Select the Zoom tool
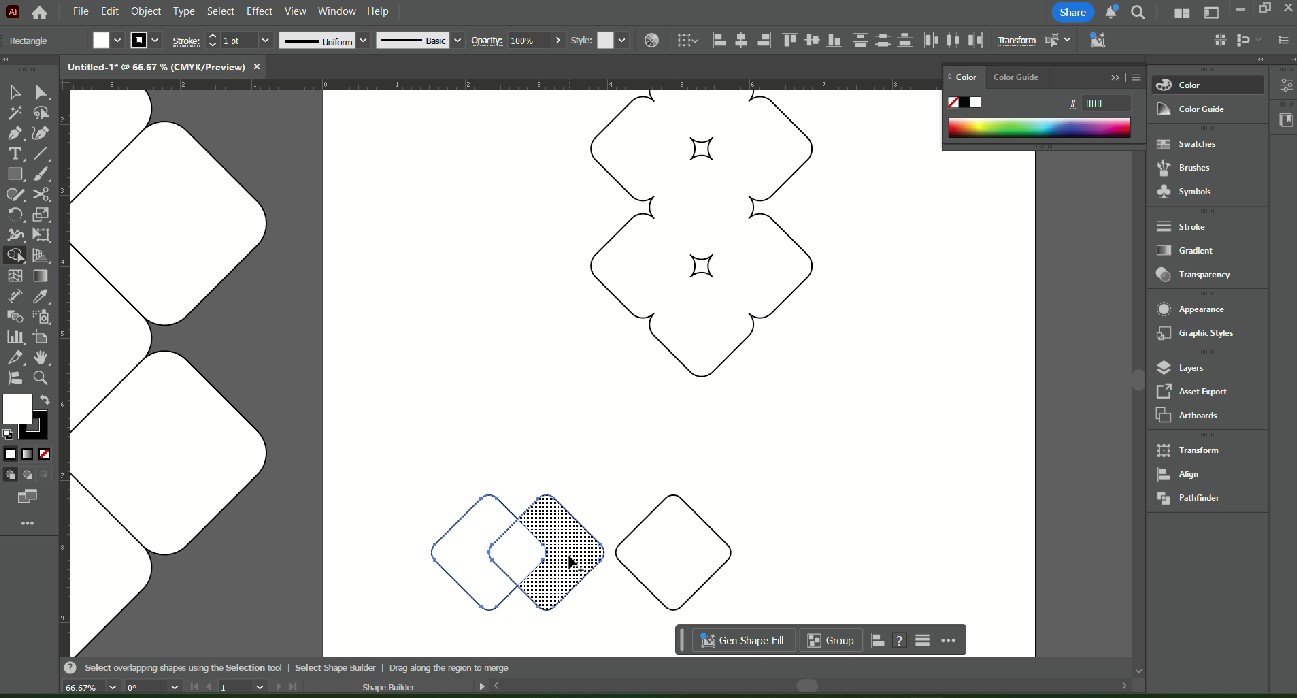This screenshot has width=1297, height=698. coord(41,378)
